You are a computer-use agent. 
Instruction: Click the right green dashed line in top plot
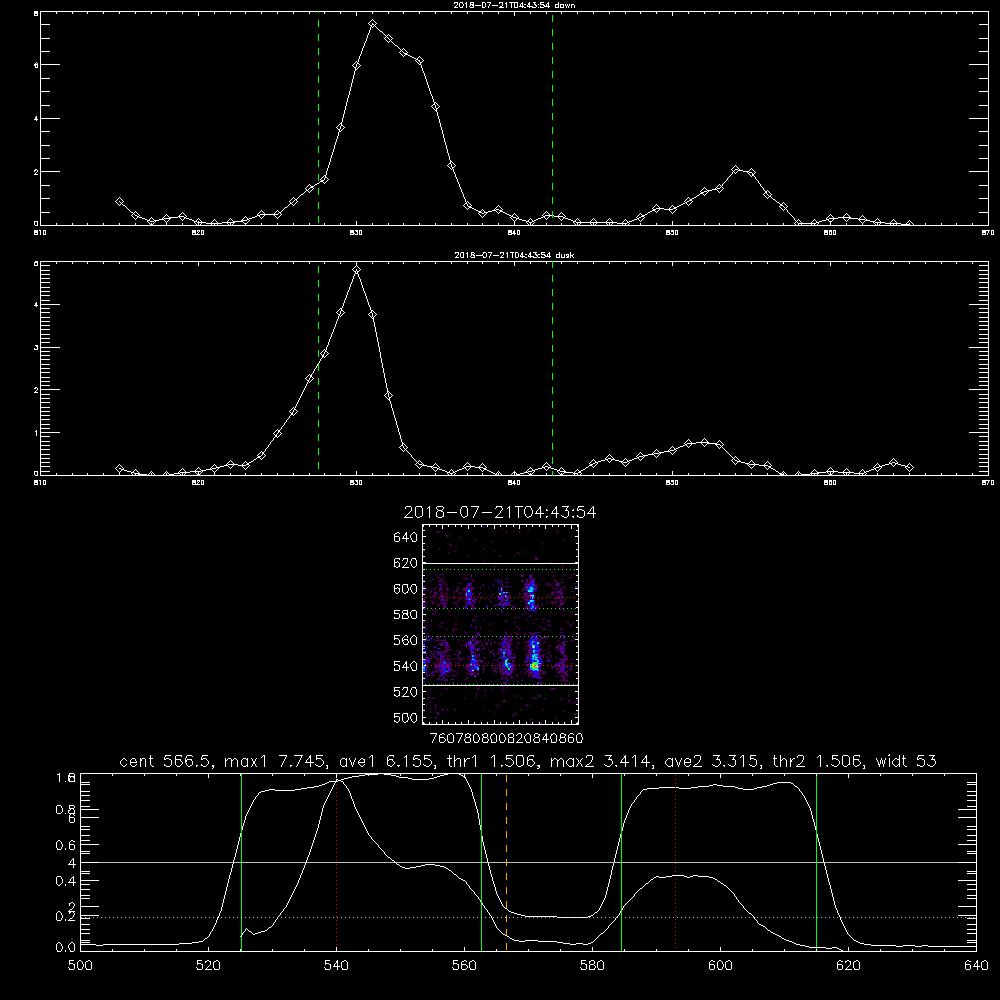pos(552,119)
